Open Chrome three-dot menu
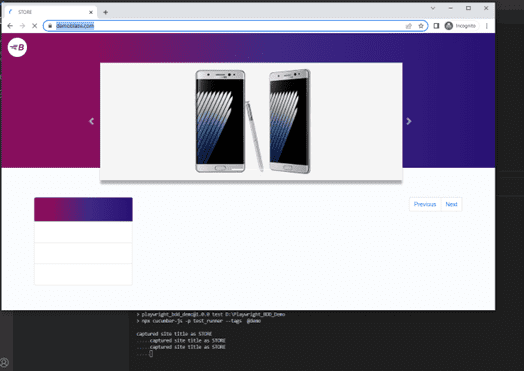The height and width of the screenshot is (371, 524). pos(487,26)
